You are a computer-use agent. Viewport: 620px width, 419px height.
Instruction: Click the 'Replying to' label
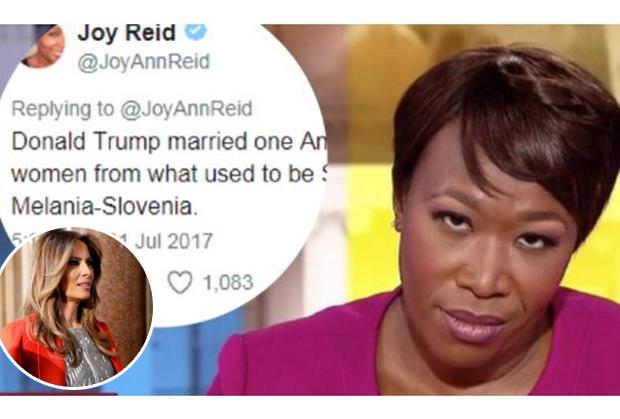62,109
